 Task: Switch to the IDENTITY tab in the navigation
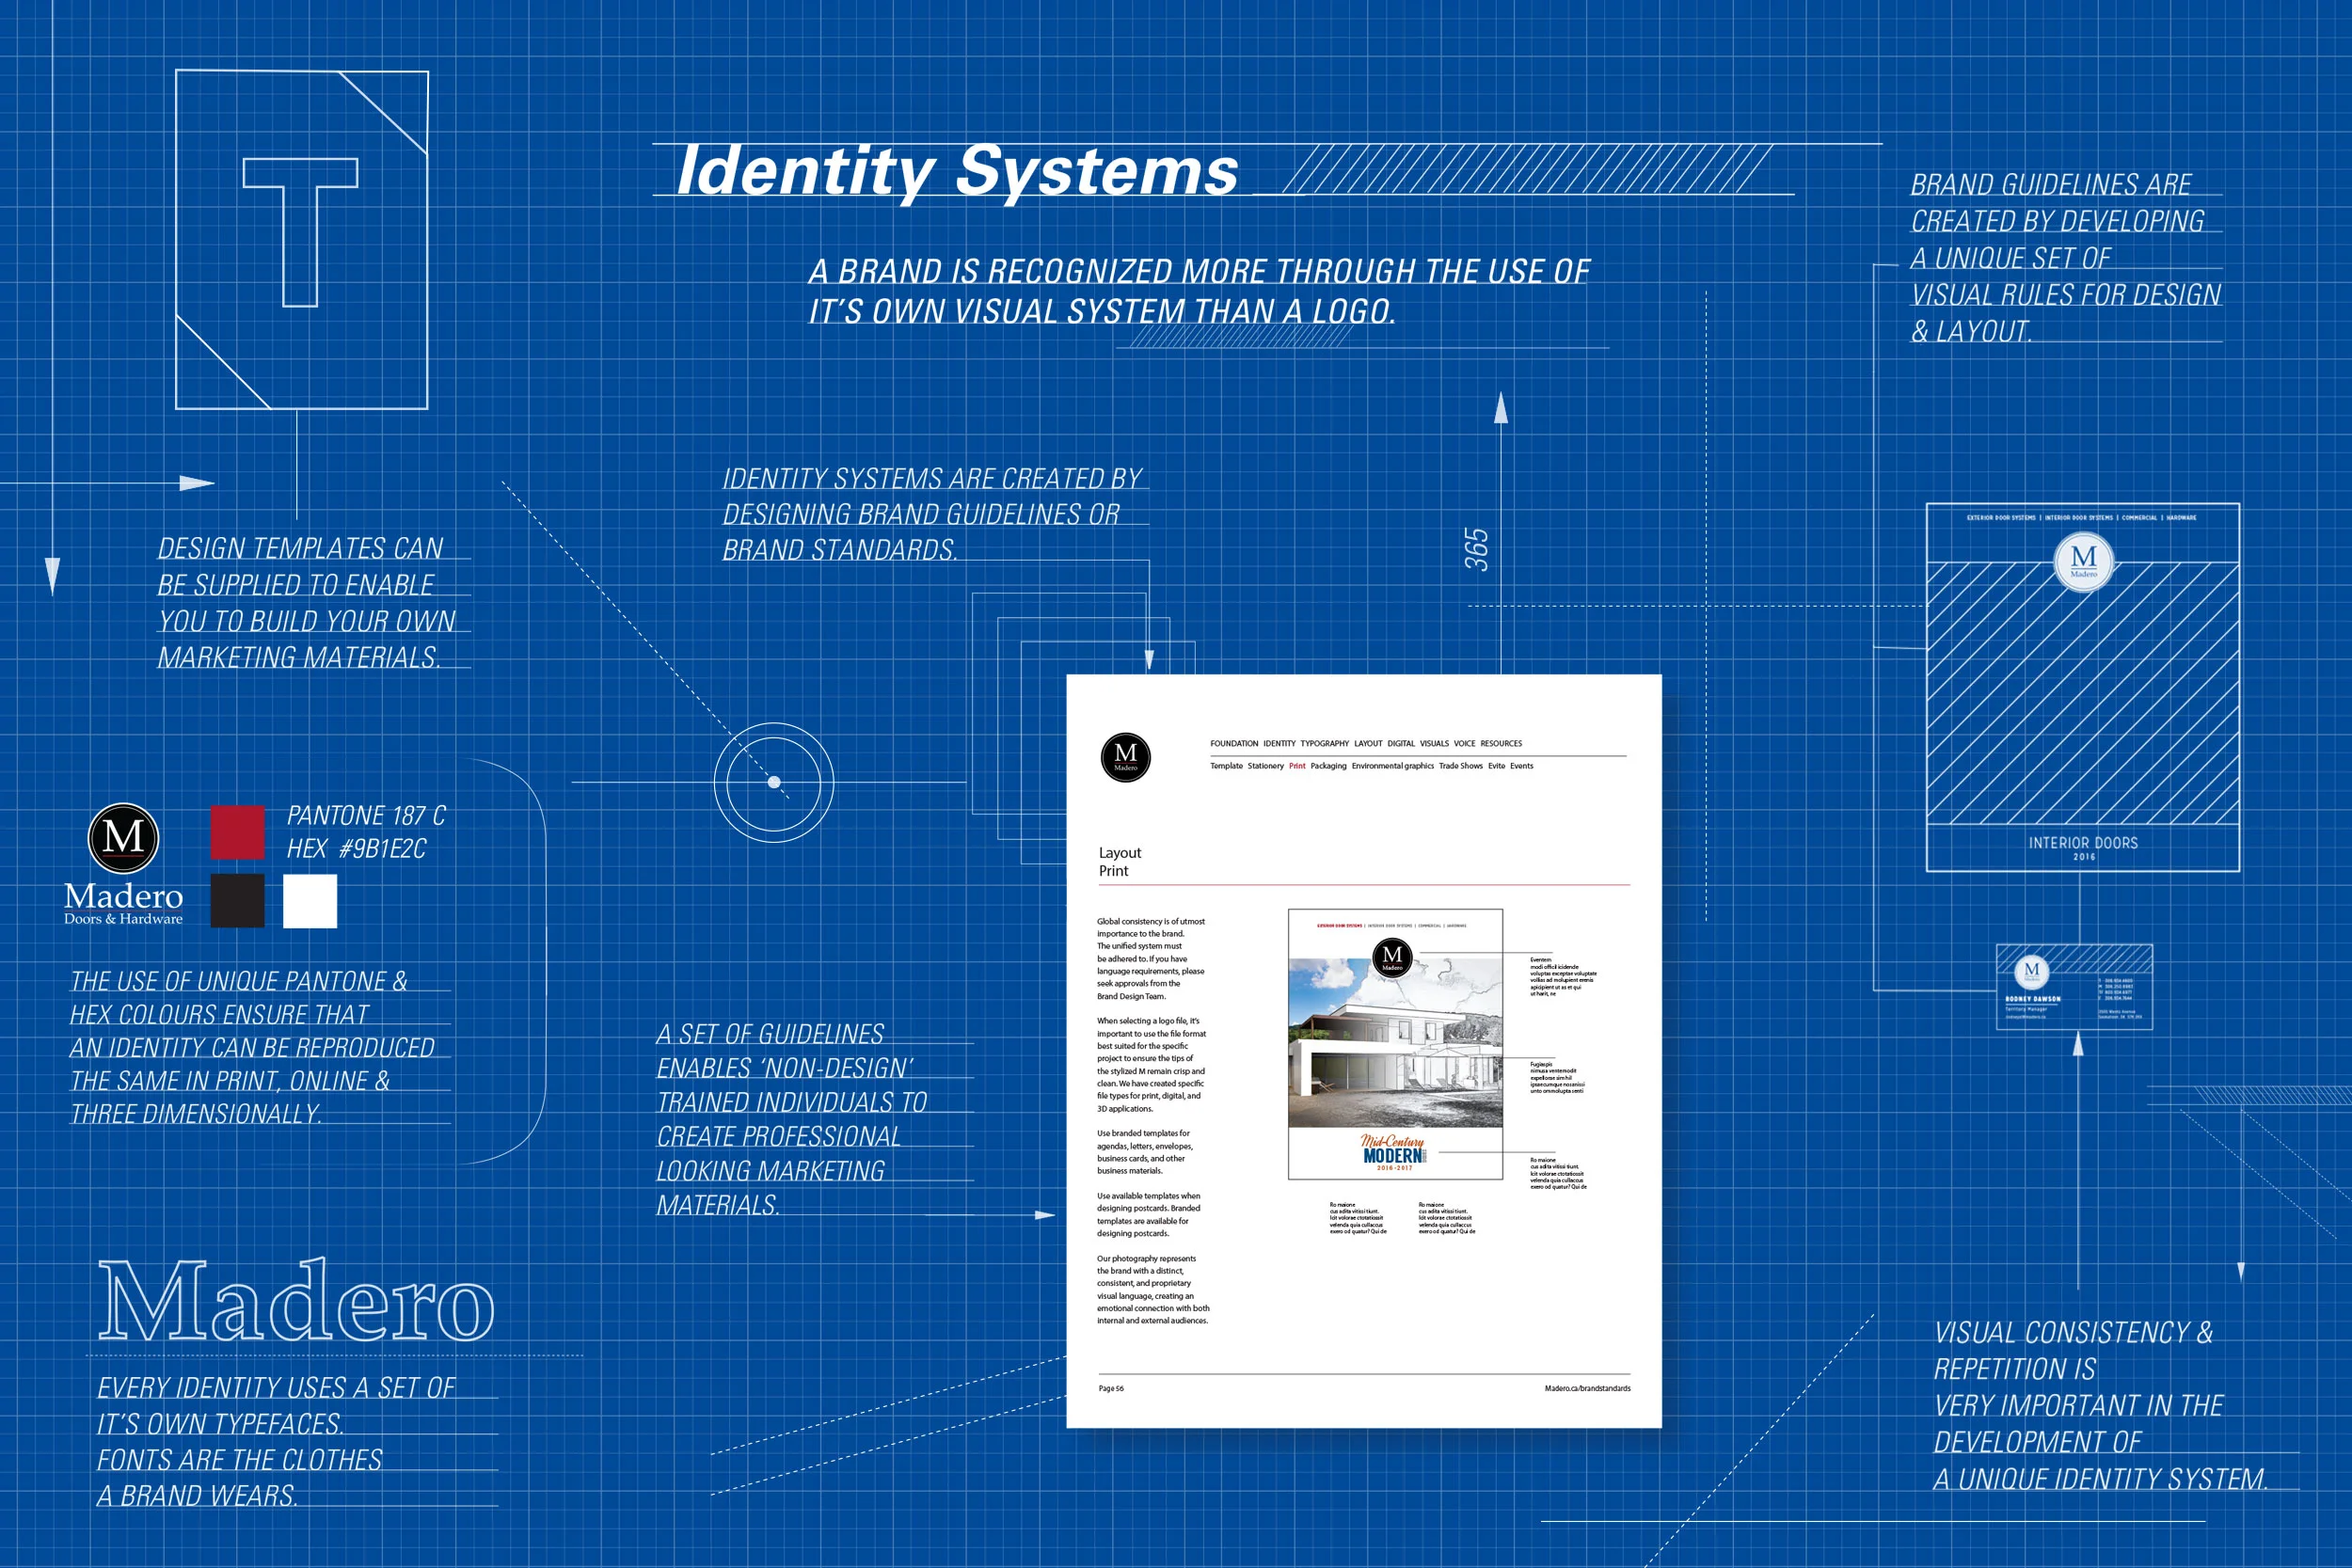pyautogui.click(x=1280, y=744)
